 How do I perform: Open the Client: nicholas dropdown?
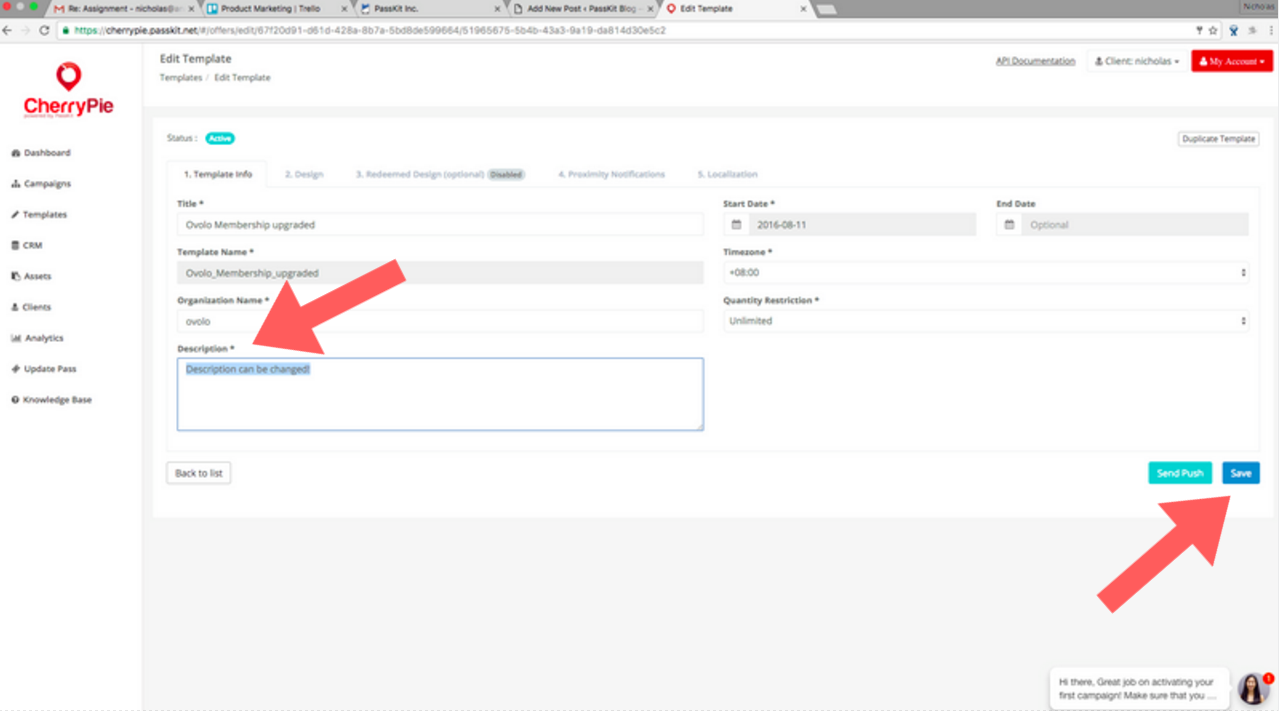click(x=1137, y=61)
